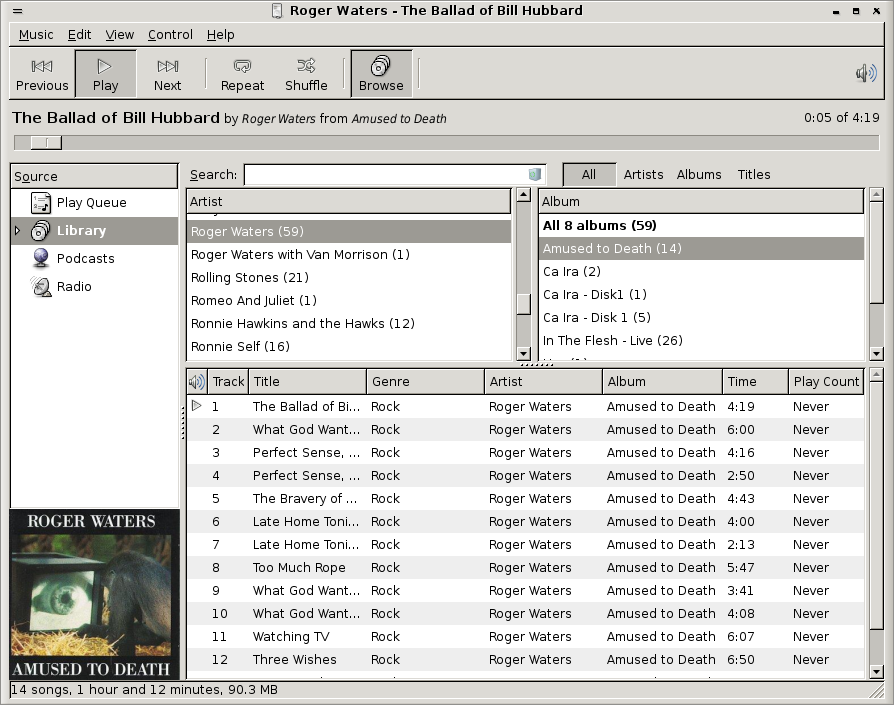Select track Too Much Rope
Screen dimensions: 894x705
[525, 568]
